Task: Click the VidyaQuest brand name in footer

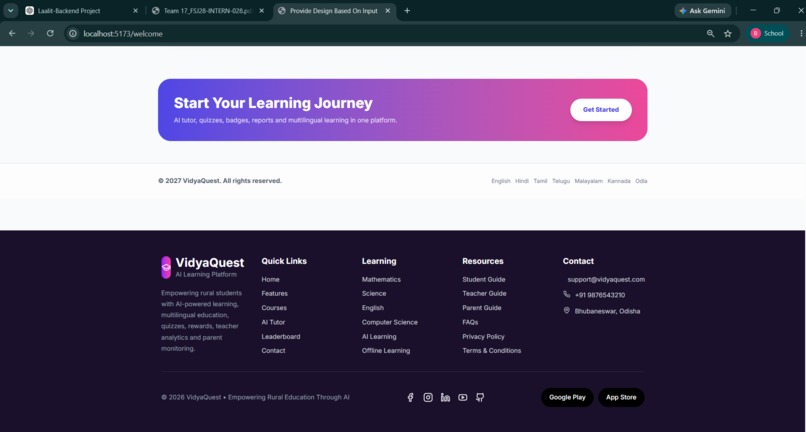Action: point(210,262)
